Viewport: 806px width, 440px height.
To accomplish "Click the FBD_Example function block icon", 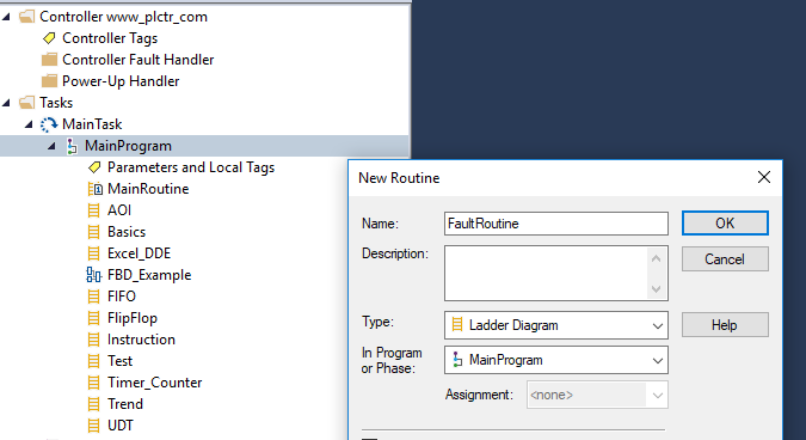I will click(94, 275).
